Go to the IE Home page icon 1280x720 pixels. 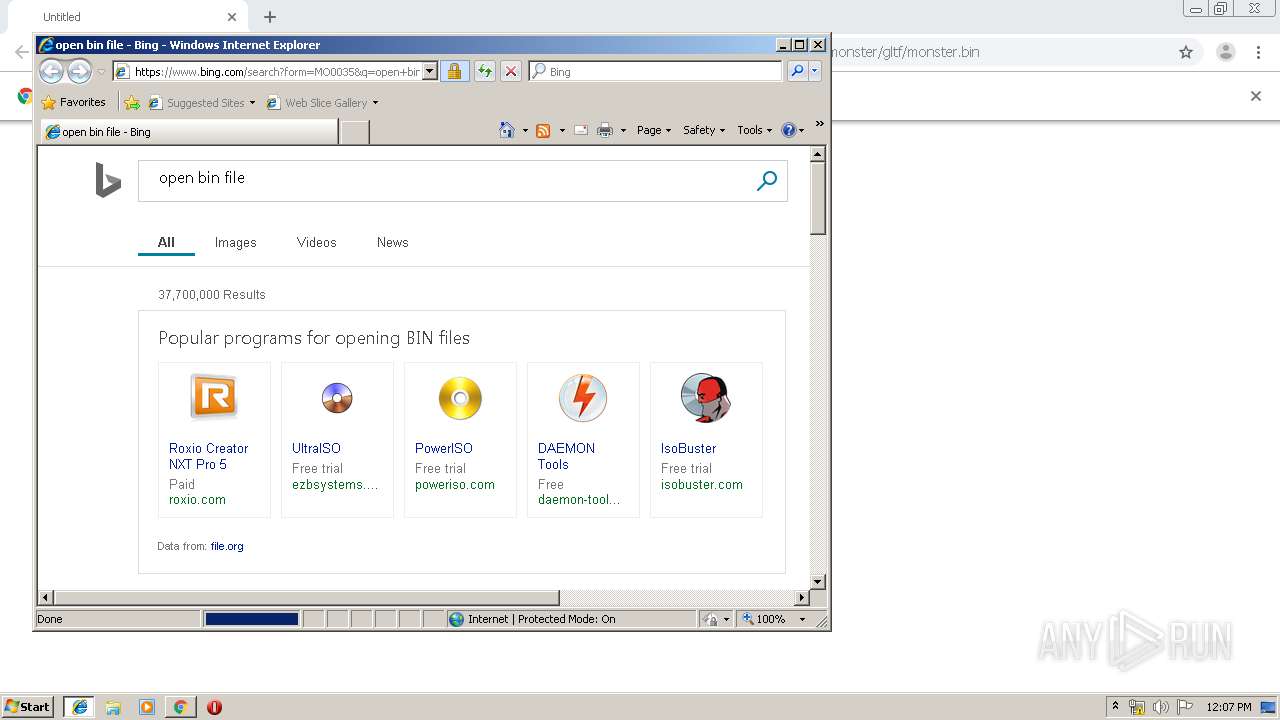point(507,130)
